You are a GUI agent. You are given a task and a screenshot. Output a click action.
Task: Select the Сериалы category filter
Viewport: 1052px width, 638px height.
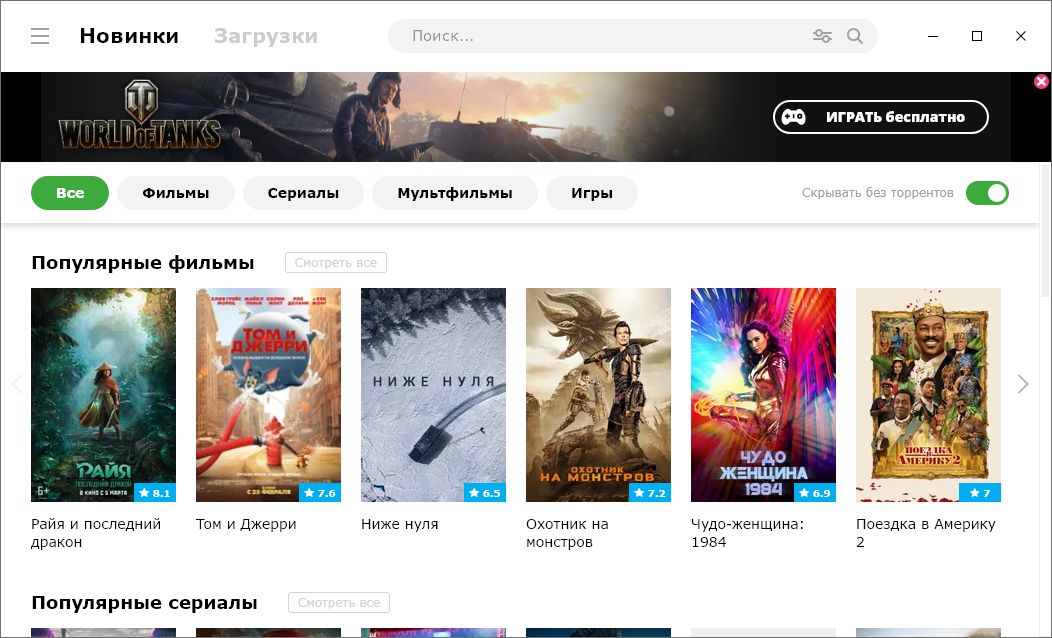point(303,193)
